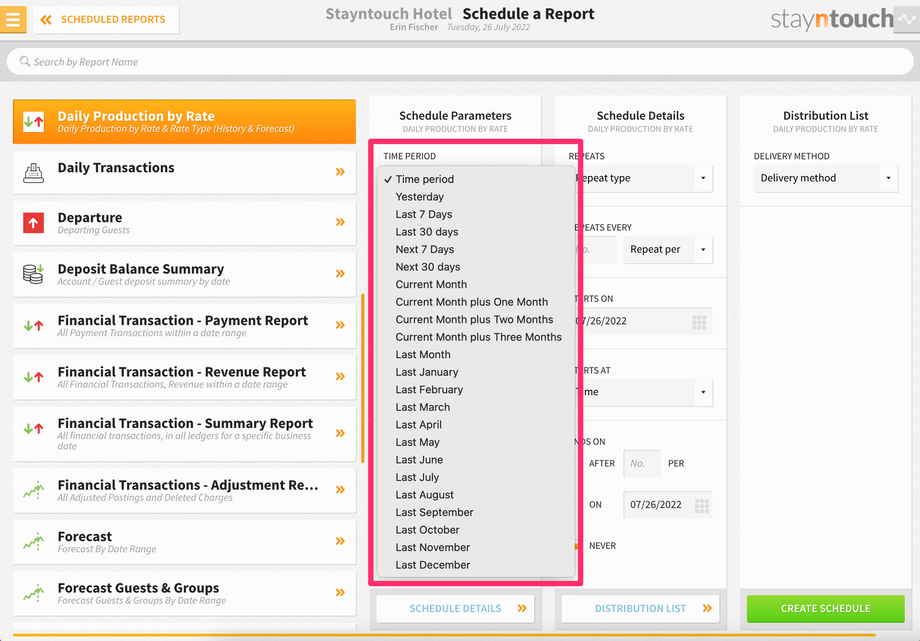
Task: Open Revenue Report chevron arrow
Action: point(340,376)
